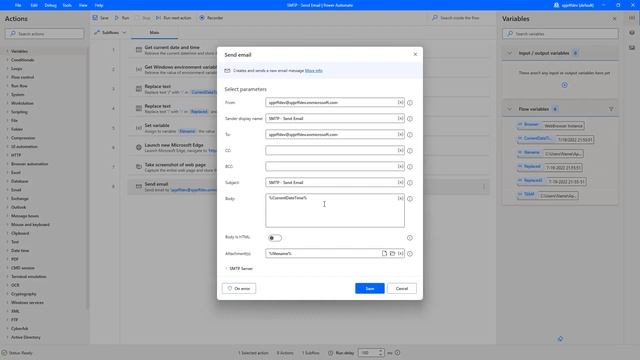
Task: Close the Variables panel
Action: coord(615,19)
